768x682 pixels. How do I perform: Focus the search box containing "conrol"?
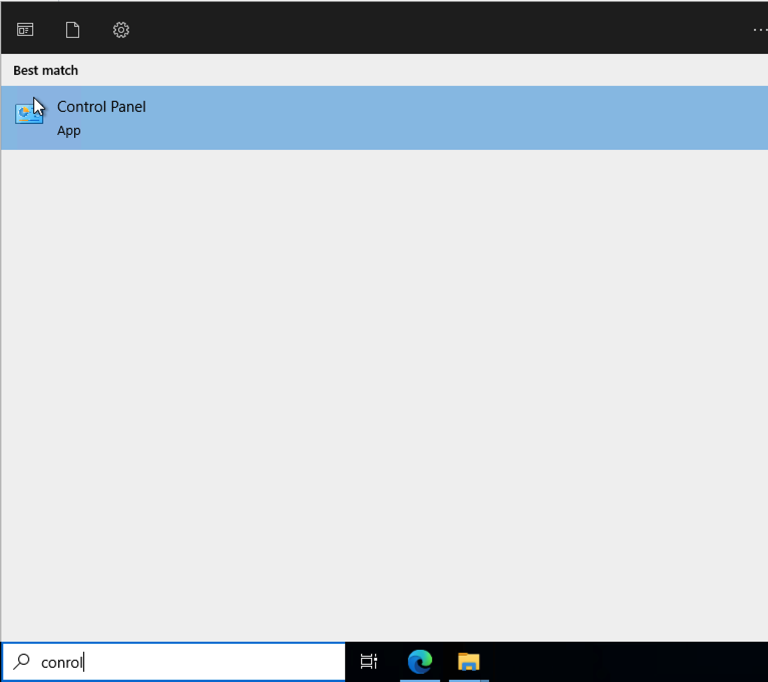(x=173, y=662)
